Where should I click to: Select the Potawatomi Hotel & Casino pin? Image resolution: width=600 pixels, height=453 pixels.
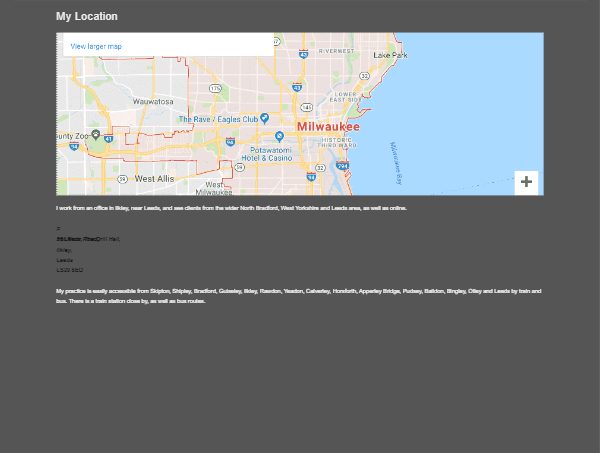click(280, 137)
